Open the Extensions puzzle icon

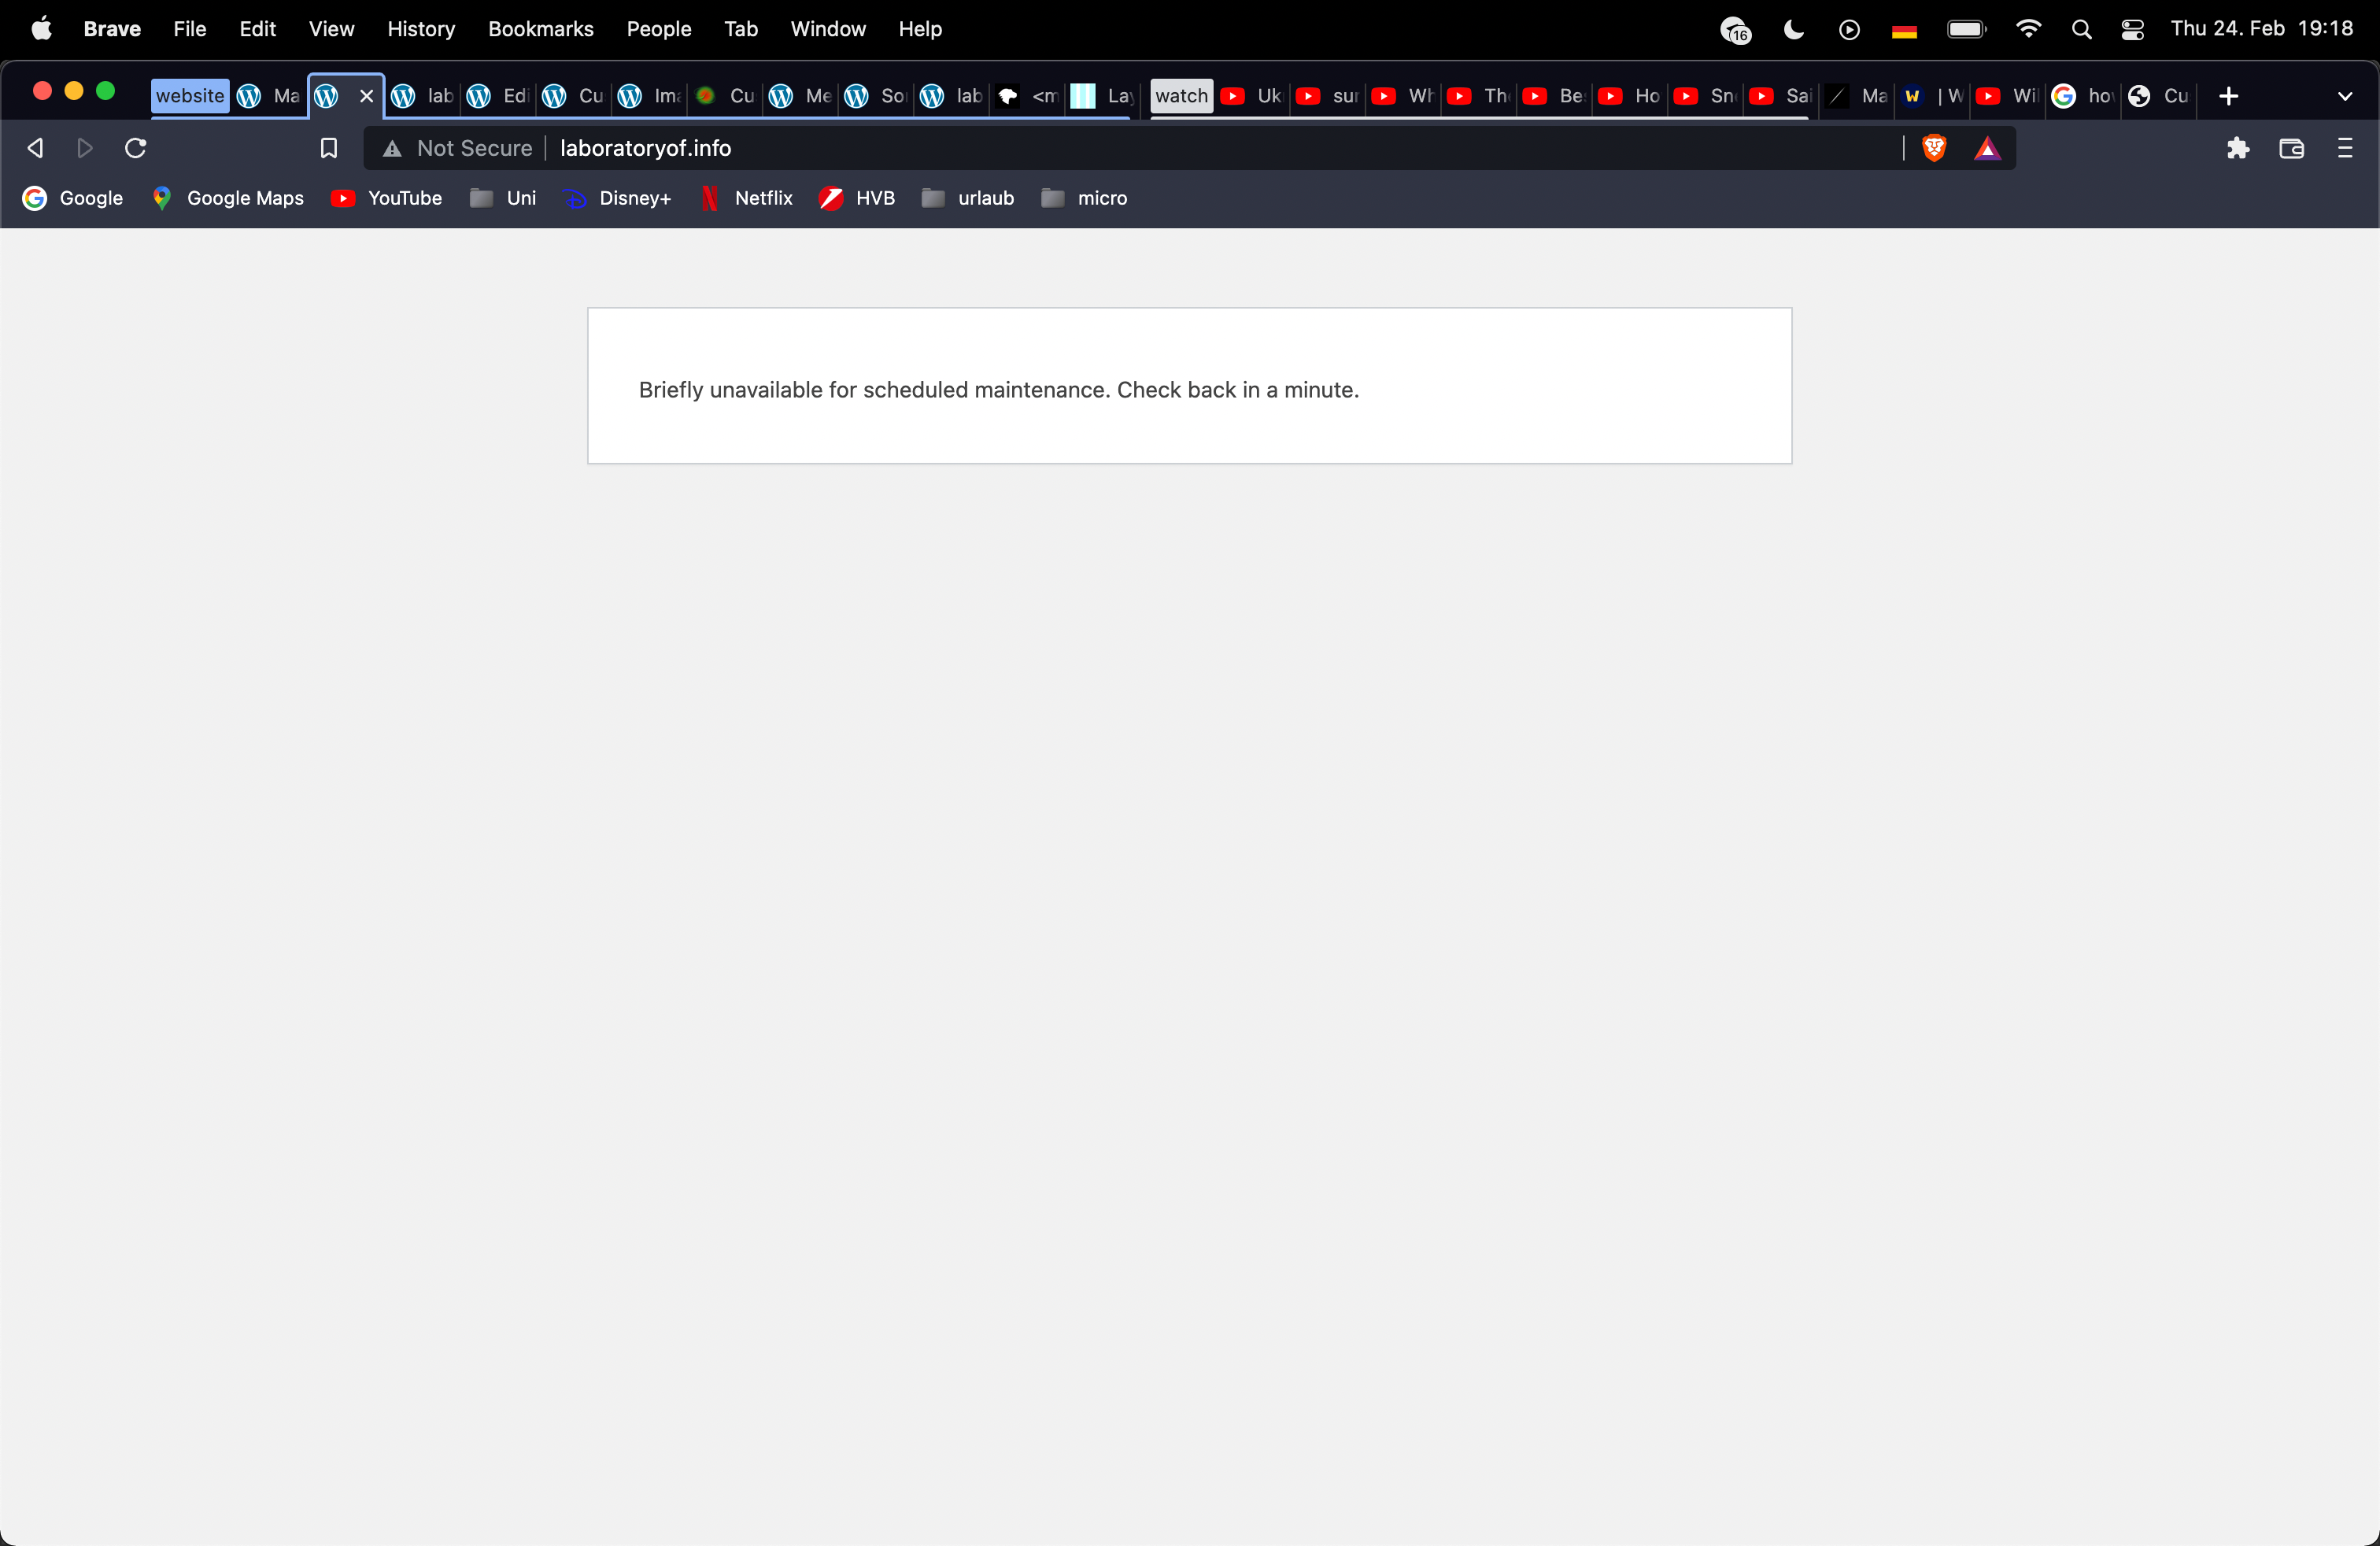pos(2238,148)
